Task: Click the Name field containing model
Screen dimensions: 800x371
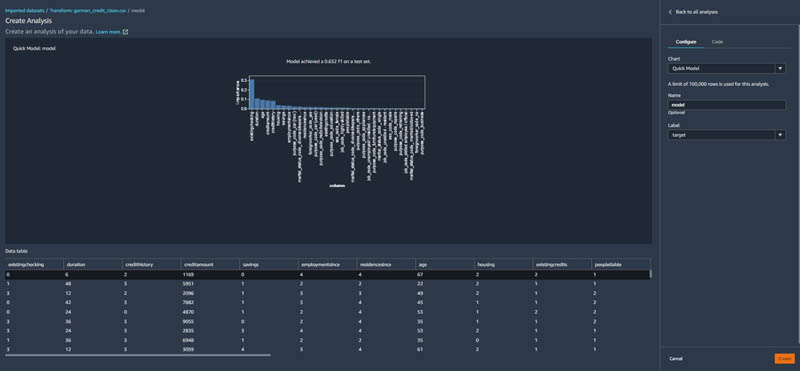Action: (727, 105)
